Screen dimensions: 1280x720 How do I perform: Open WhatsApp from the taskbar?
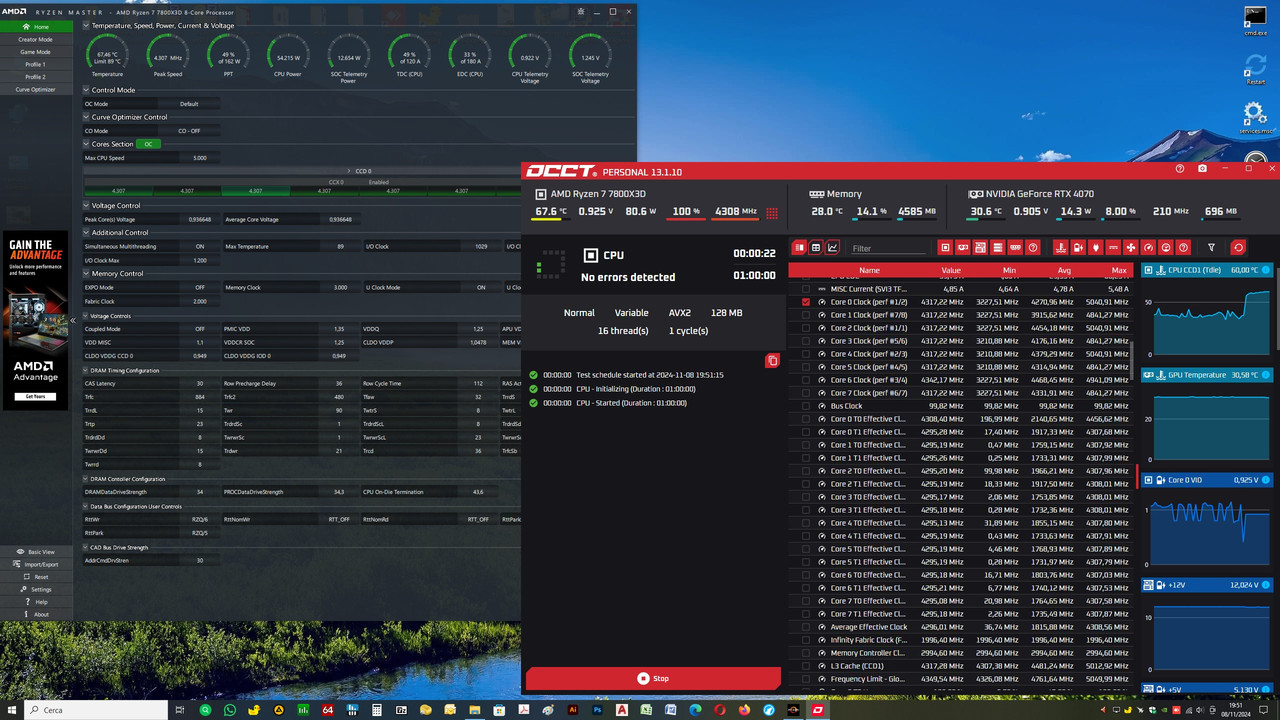[230, 710]
